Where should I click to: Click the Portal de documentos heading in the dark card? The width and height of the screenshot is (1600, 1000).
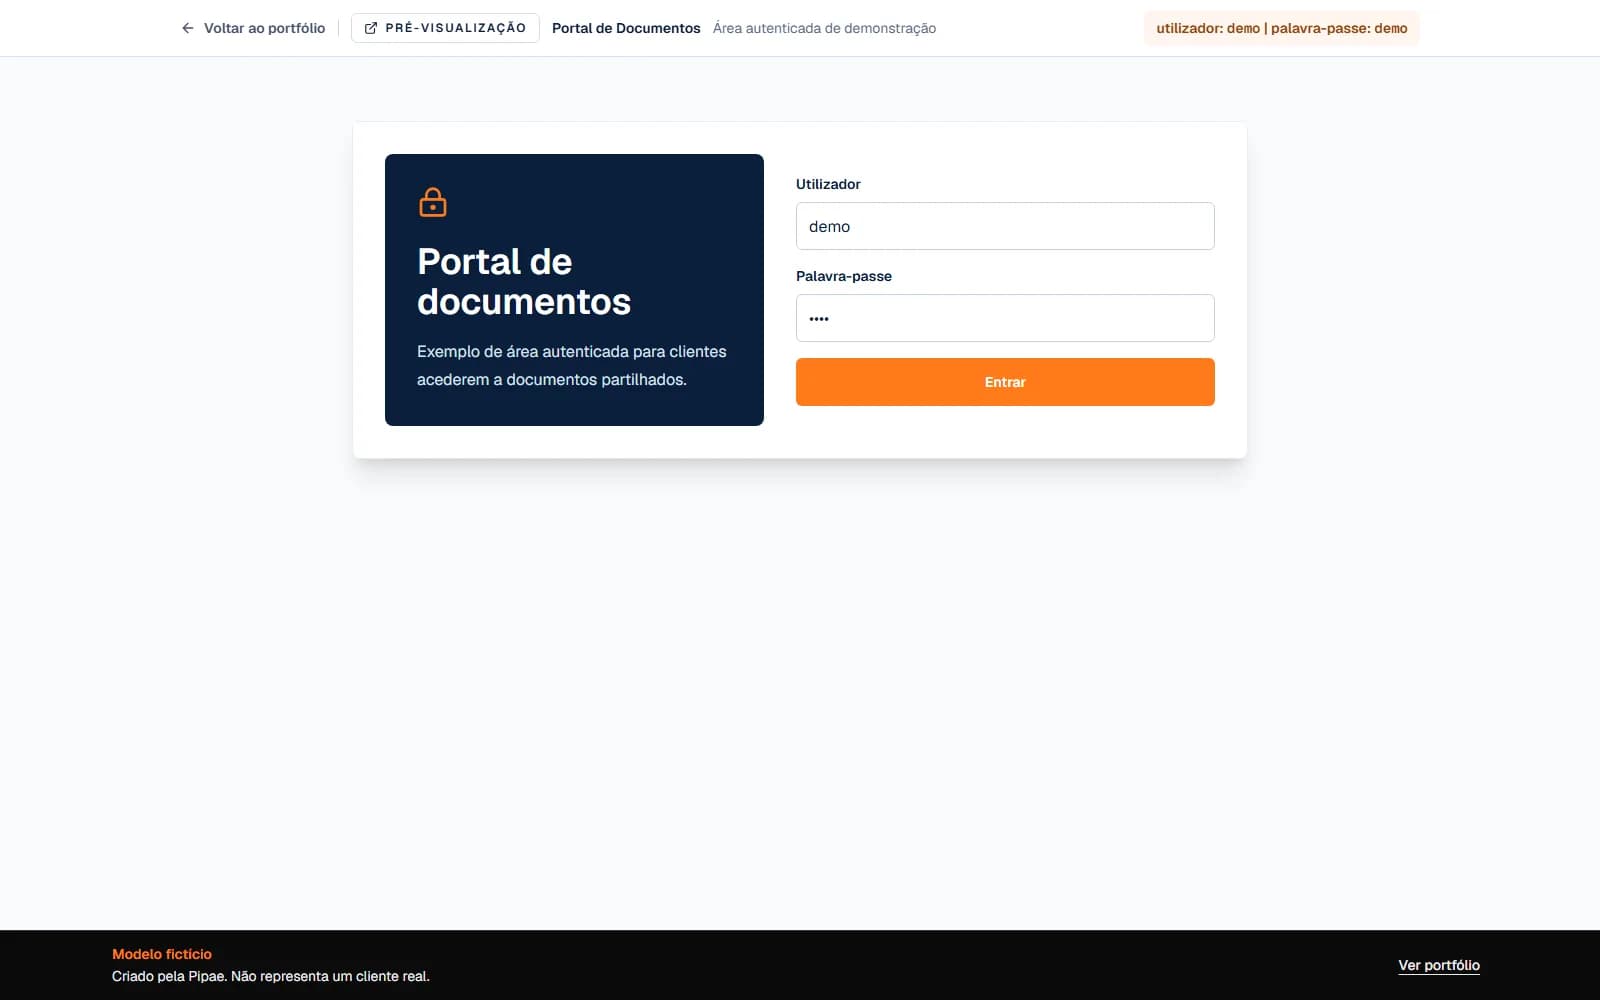524,281
